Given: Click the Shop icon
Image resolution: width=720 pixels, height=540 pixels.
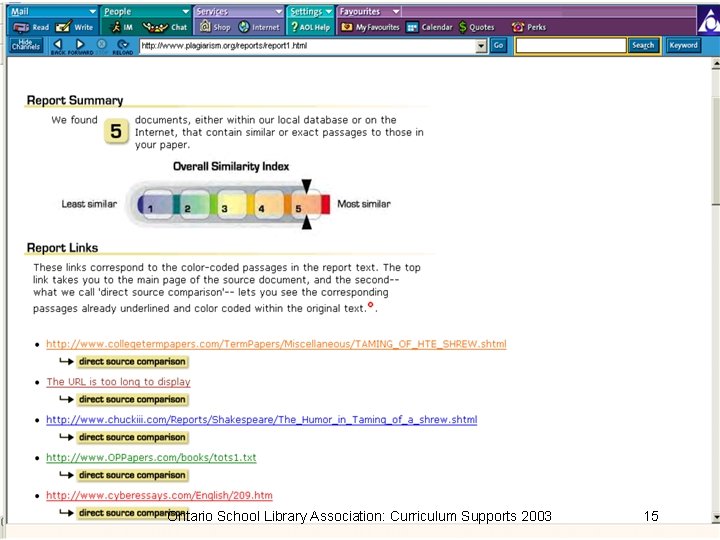Looking at the screenshot, I should 215,28.
